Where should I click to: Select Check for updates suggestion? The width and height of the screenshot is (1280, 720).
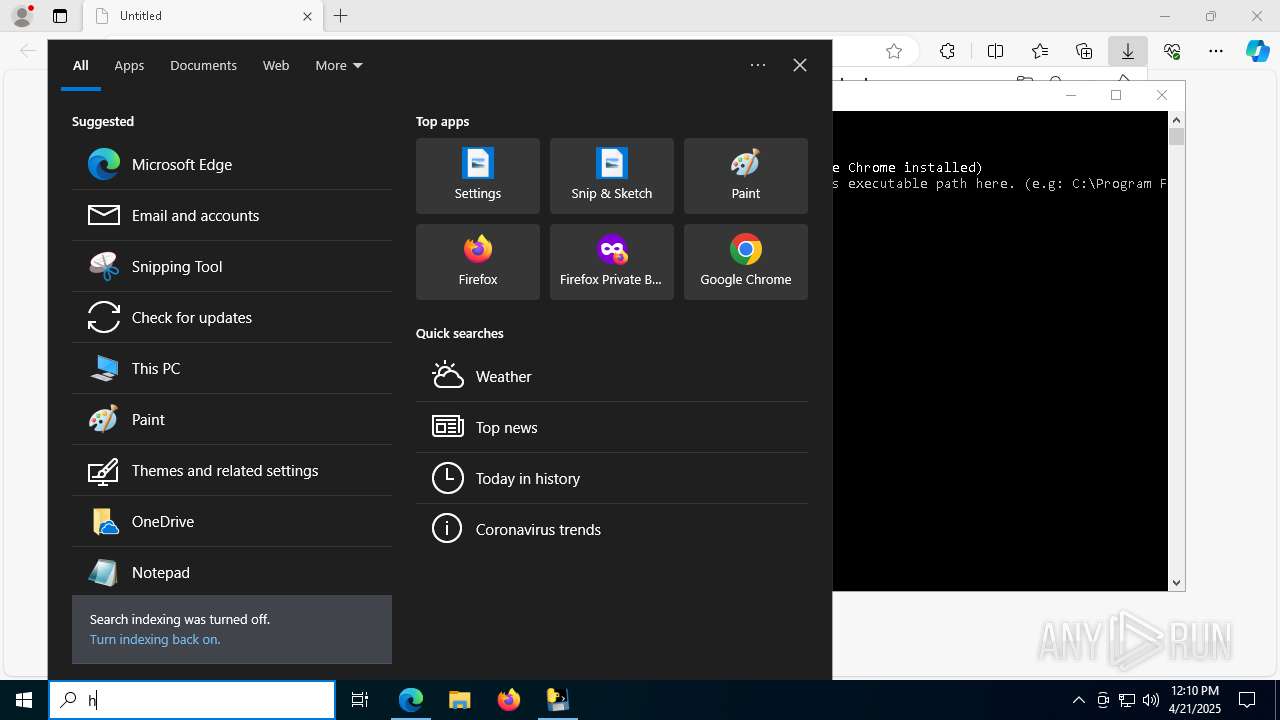(x=232, y=317)
